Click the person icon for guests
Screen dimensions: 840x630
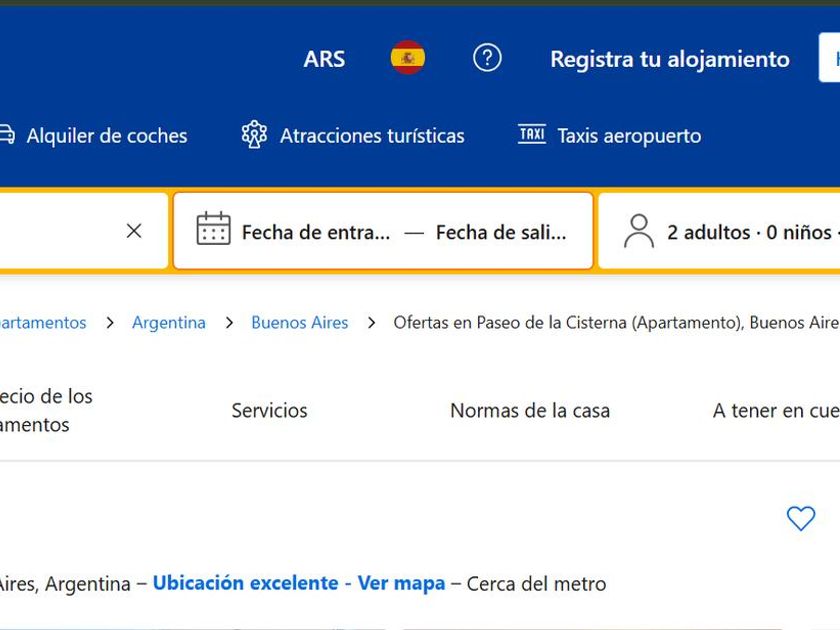pos(638,231)
